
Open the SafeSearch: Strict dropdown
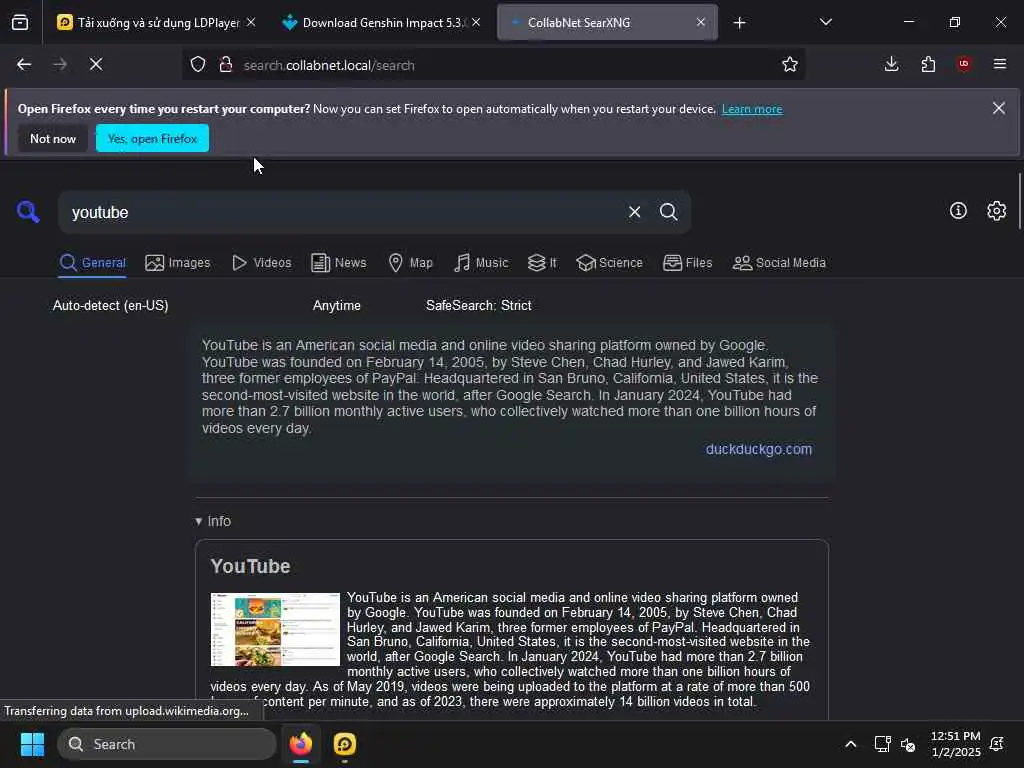(x=479, y=306)
